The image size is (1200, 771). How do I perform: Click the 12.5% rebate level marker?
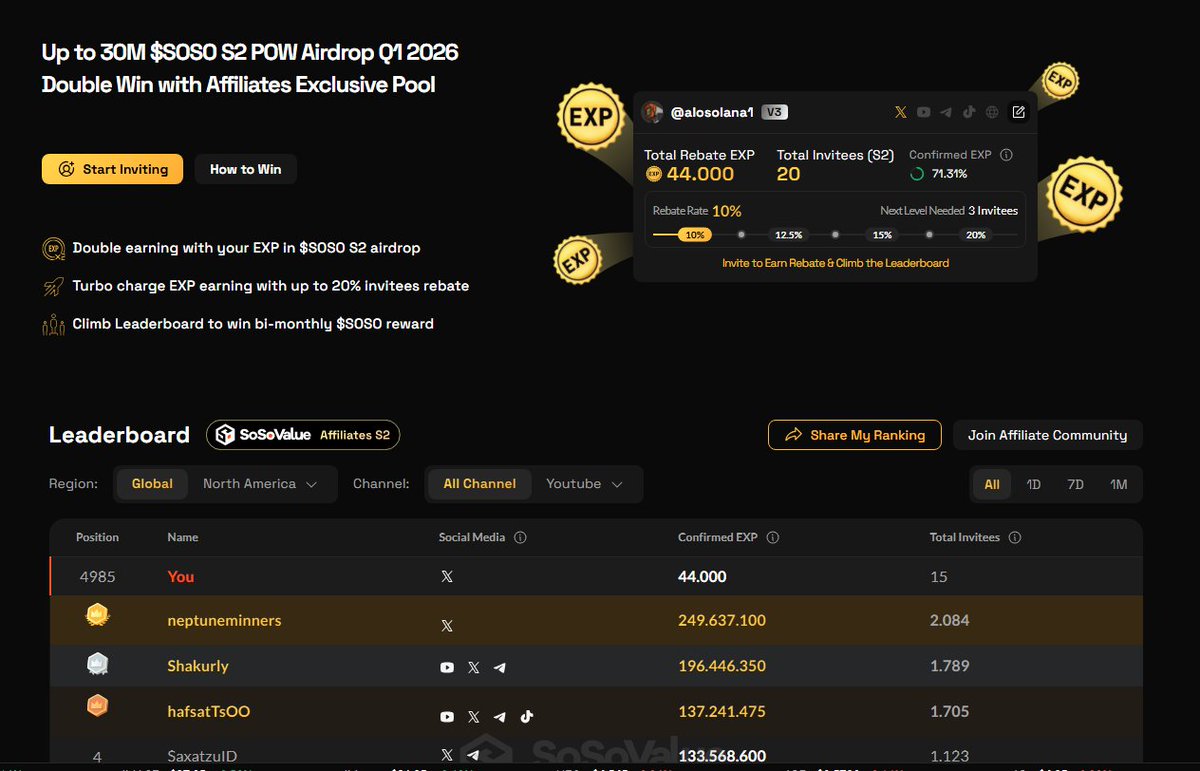(x=788, y=235)
